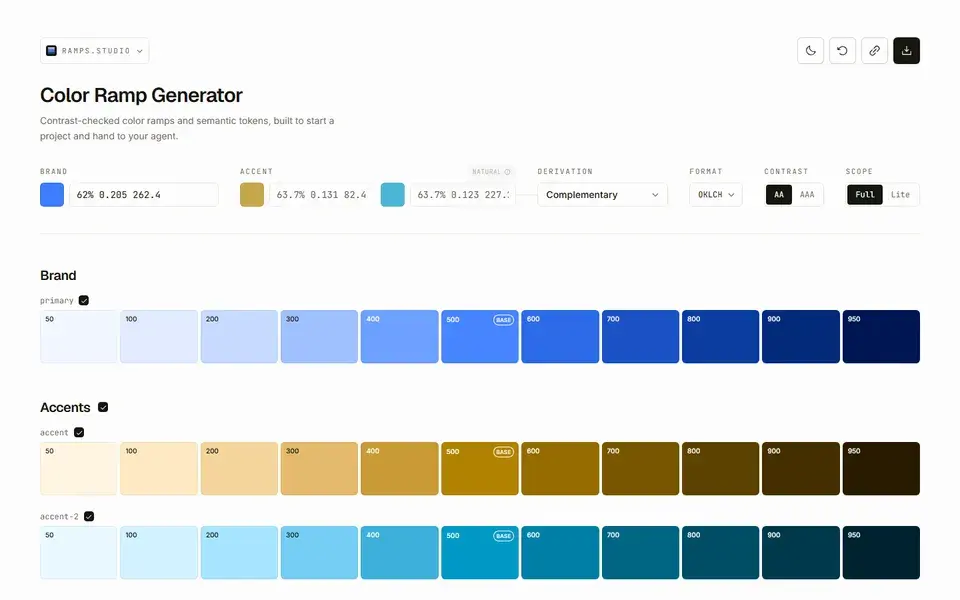Pick the accent 200 swatch
The width and height of the screenshot is (960, 600).
point(239,468)
